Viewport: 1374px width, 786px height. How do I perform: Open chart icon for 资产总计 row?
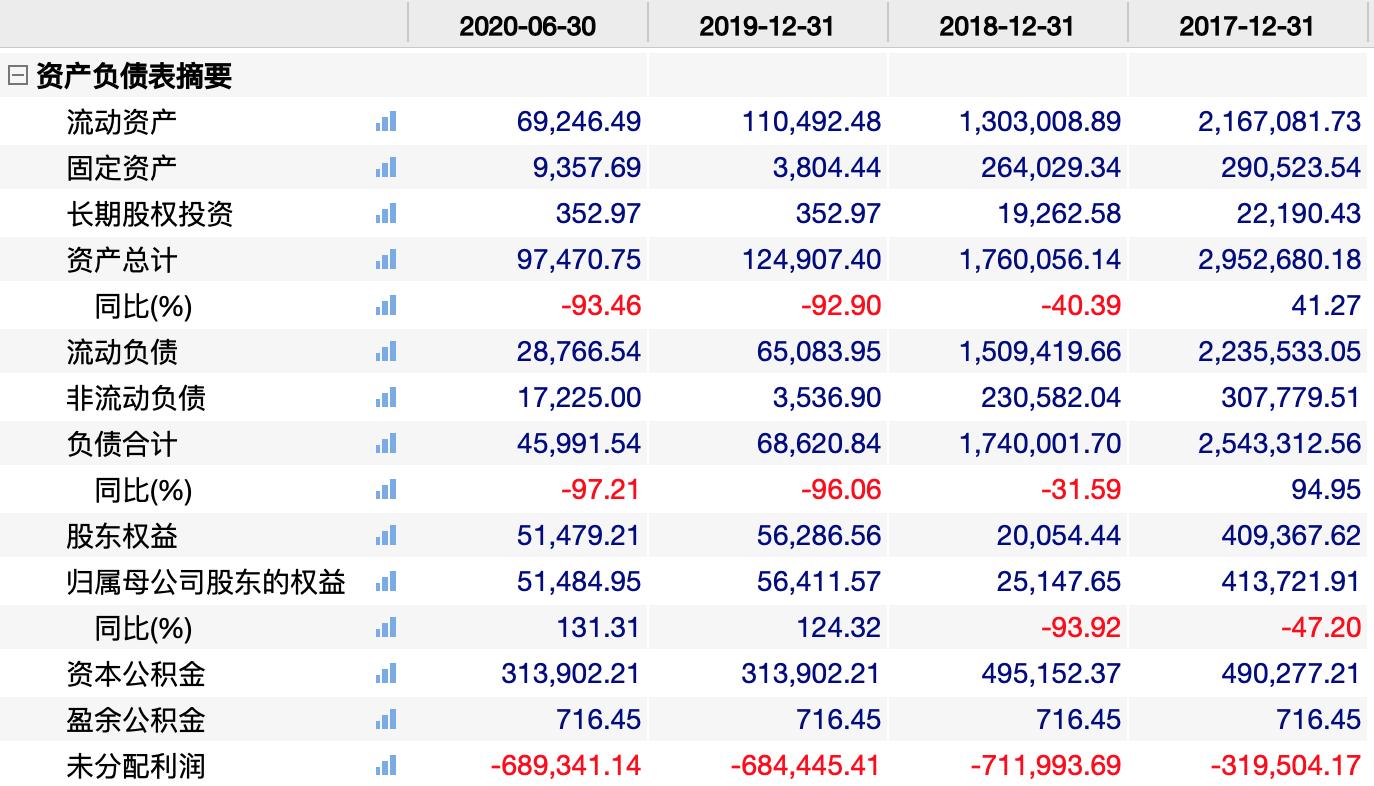pos(386,260)
